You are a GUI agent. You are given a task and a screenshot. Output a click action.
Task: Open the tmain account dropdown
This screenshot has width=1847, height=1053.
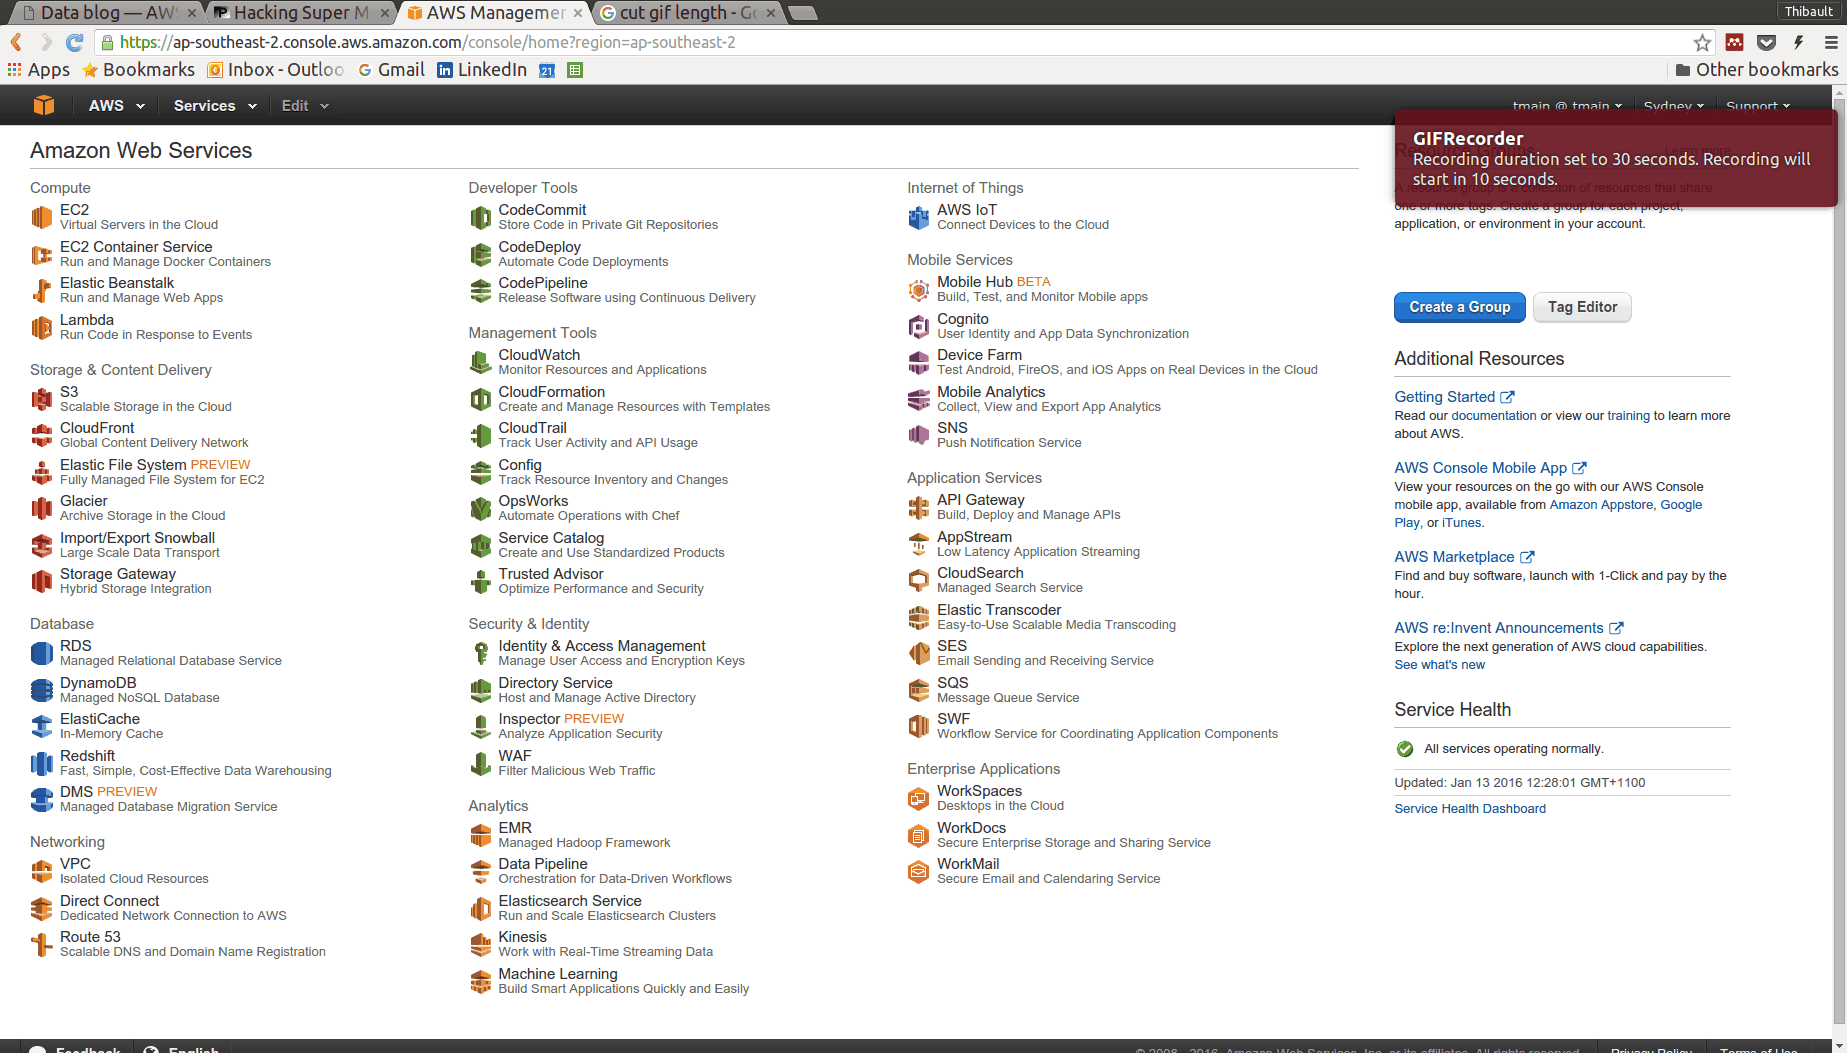1567,106
